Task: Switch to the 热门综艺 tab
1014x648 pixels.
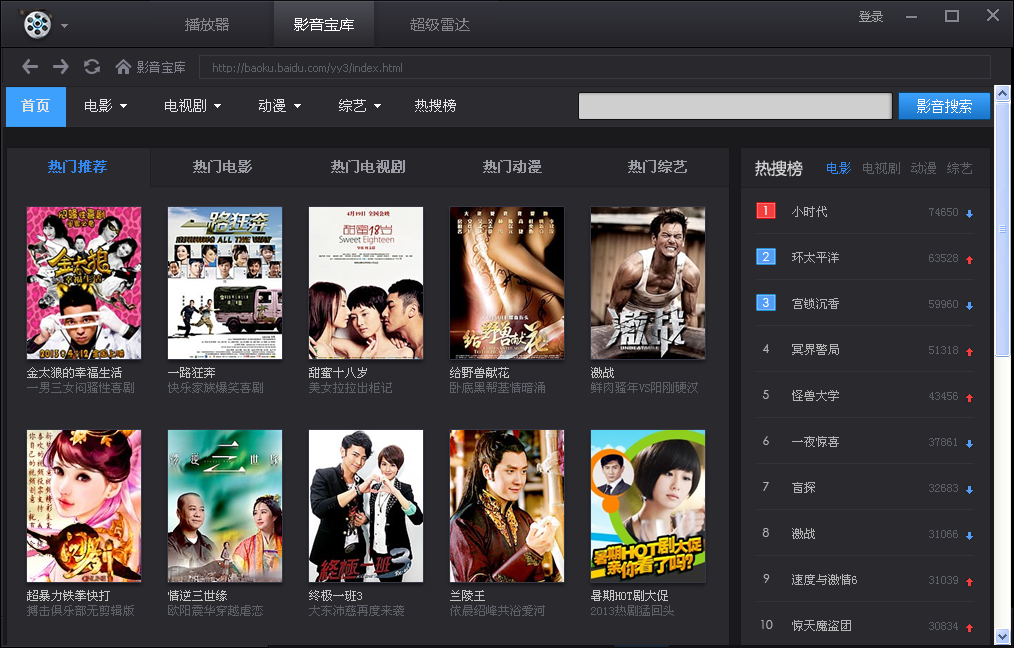Action: click(x=657, y=167)
